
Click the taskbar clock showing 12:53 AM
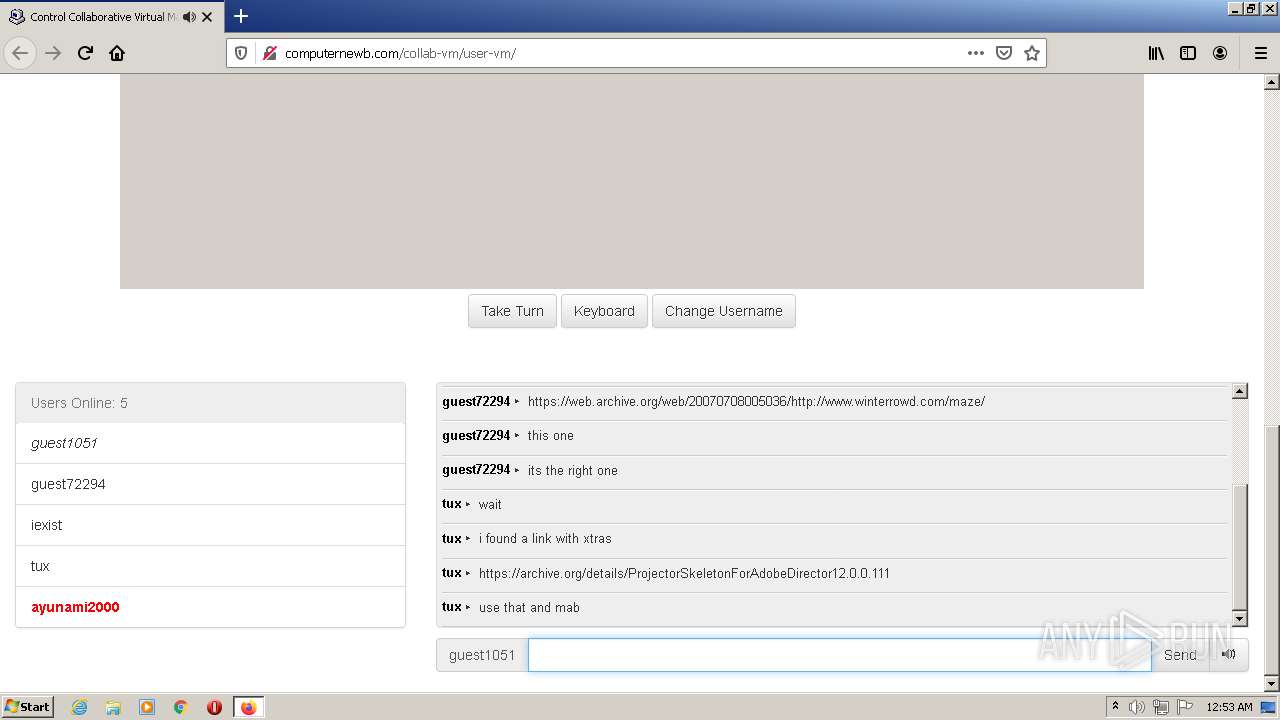1229,707
